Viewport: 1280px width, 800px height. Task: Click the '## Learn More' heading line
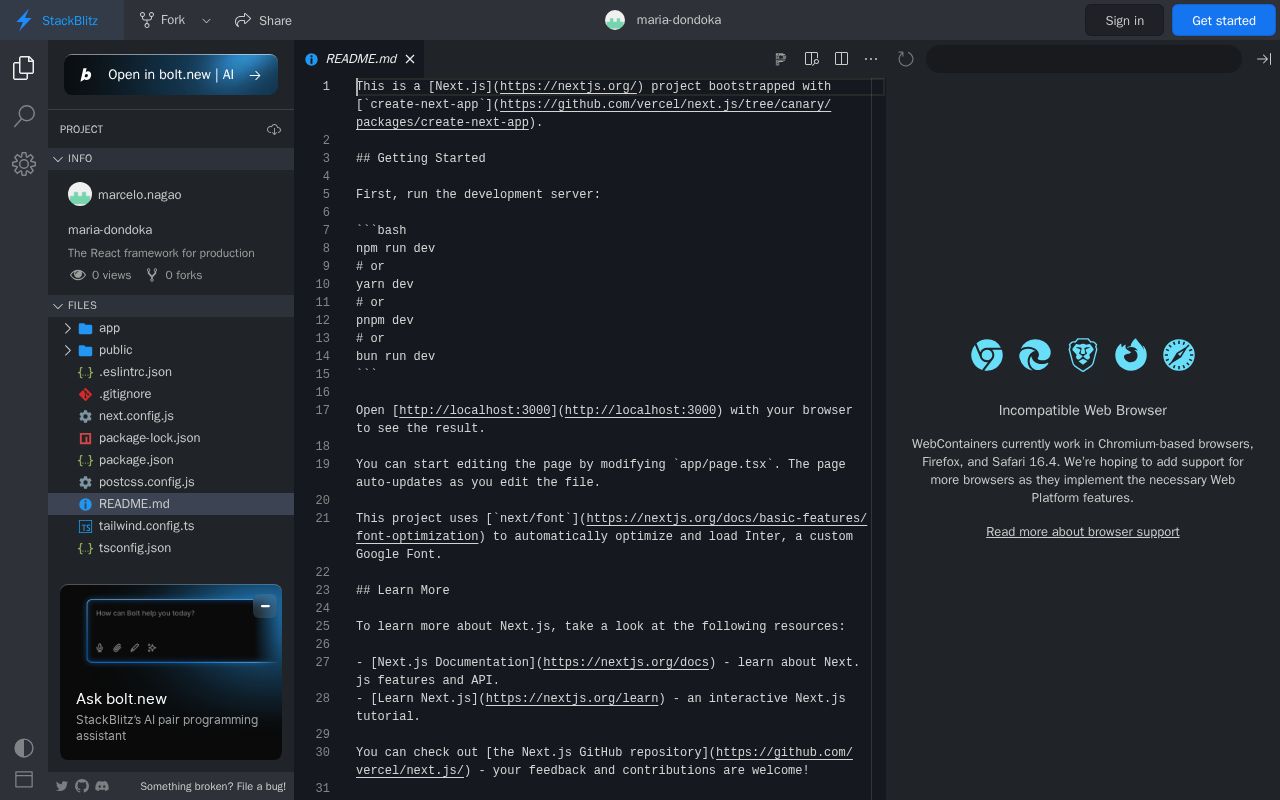click(x=403, y=590)
